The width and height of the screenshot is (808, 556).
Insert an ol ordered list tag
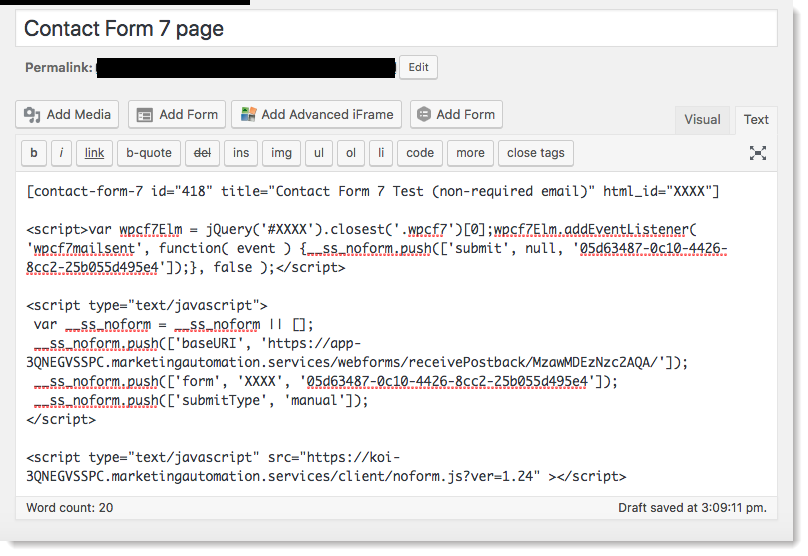351,153
